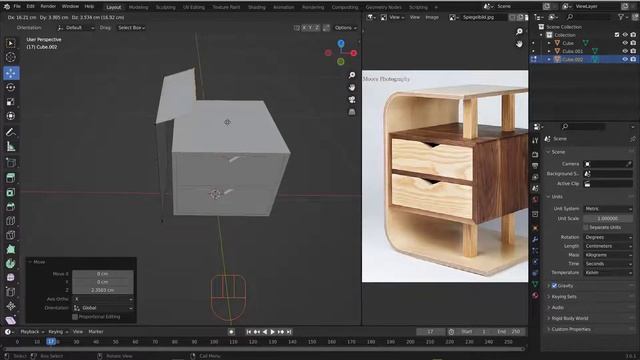
Task: Activate the Scale tool
Action: click(11, 102)
